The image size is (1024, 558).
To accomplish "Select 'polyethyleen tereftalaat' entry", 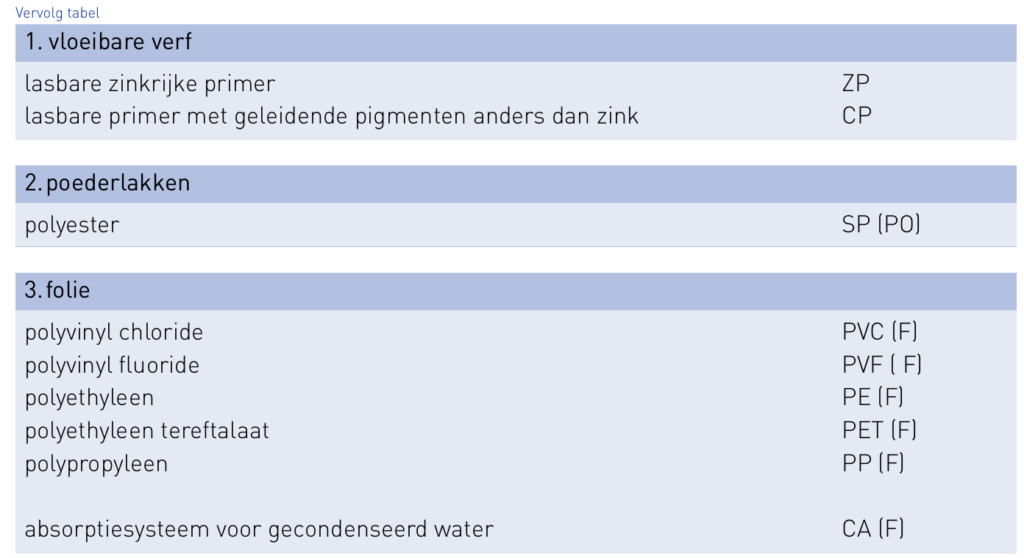I will point(148,431).
